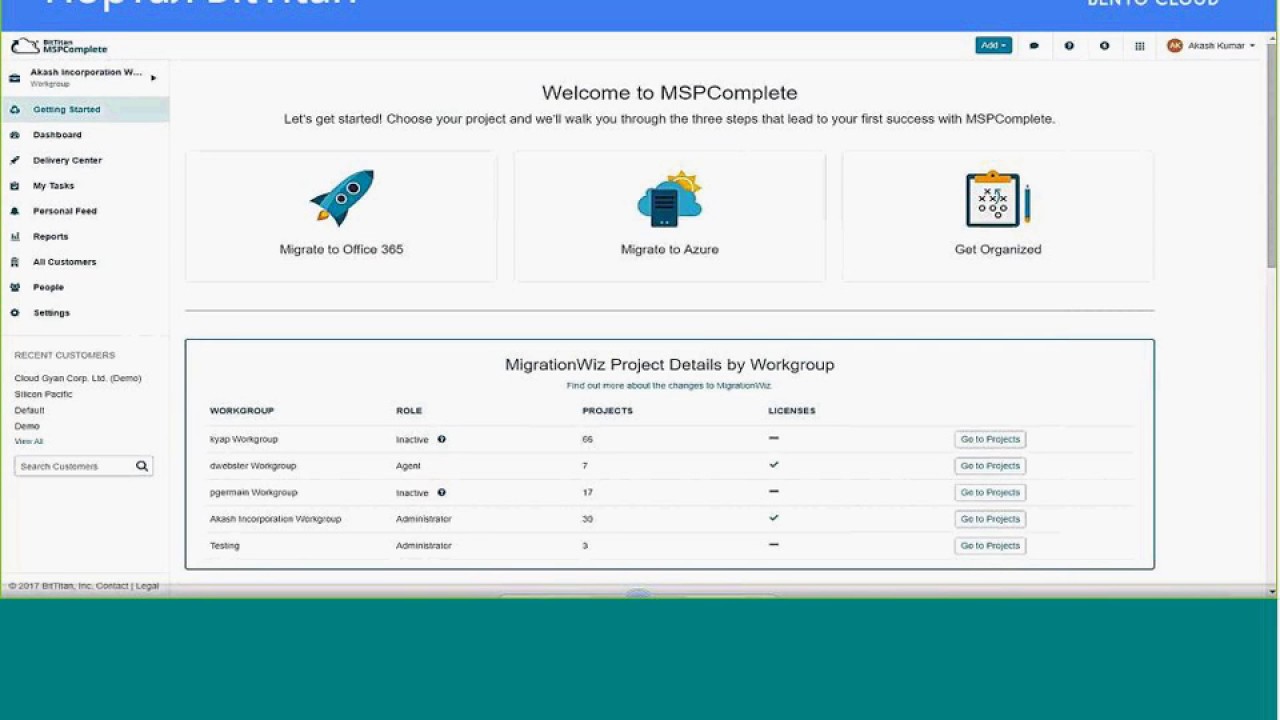The height and width of the screenshot is (720, 1280).
Task: Click the license checkmark in Akash Incorporation row
Action: point(774,518)
